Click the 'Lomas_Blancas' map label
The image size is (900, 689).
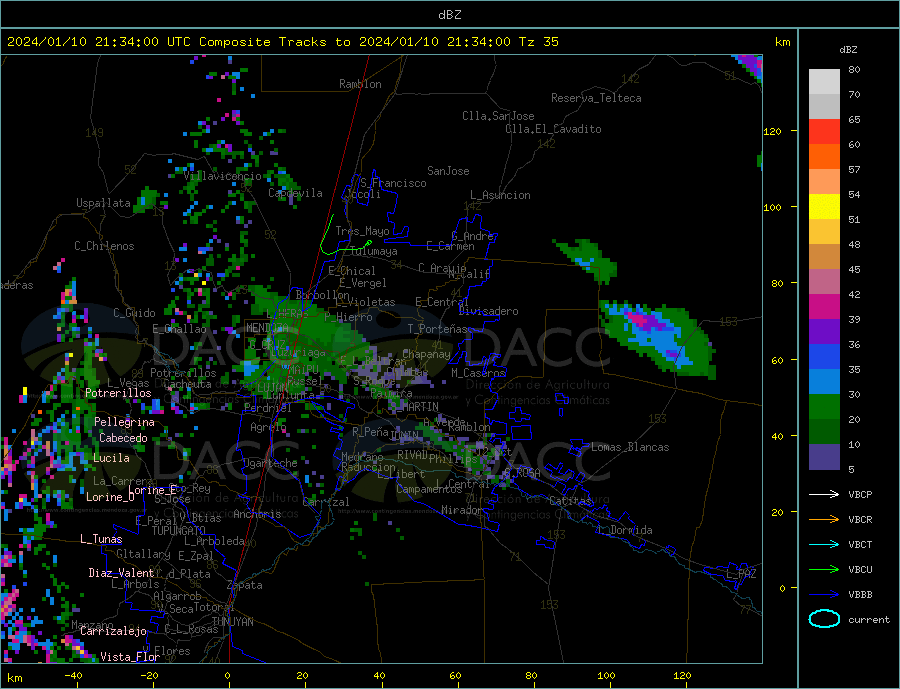click(630, 447)
